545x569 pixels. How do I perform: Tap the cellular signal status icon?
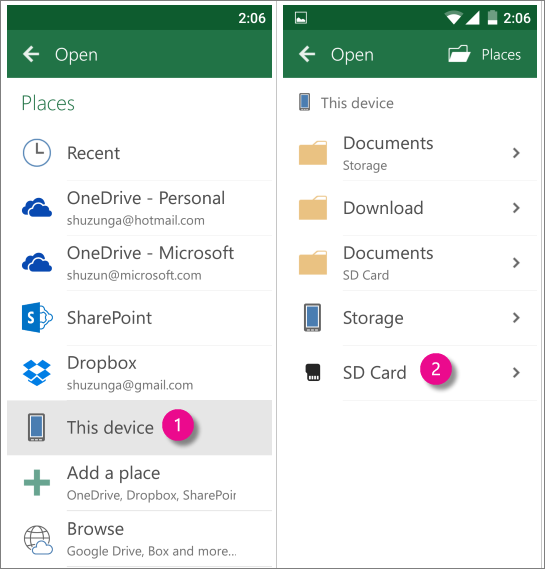[472, 18]
